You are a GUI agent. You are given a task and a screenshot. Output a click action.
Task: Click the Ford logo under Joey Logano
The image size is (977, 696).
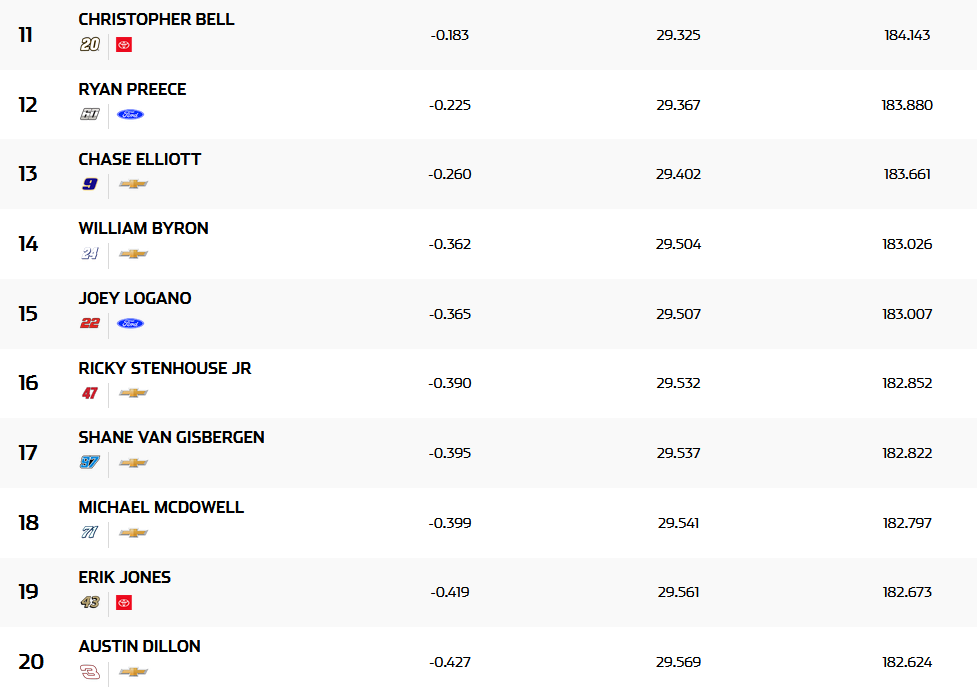[x=130, y=324]
